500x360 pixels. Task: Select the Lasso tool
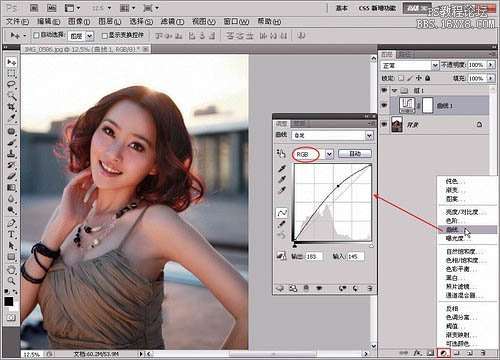(x=11, y=84)
